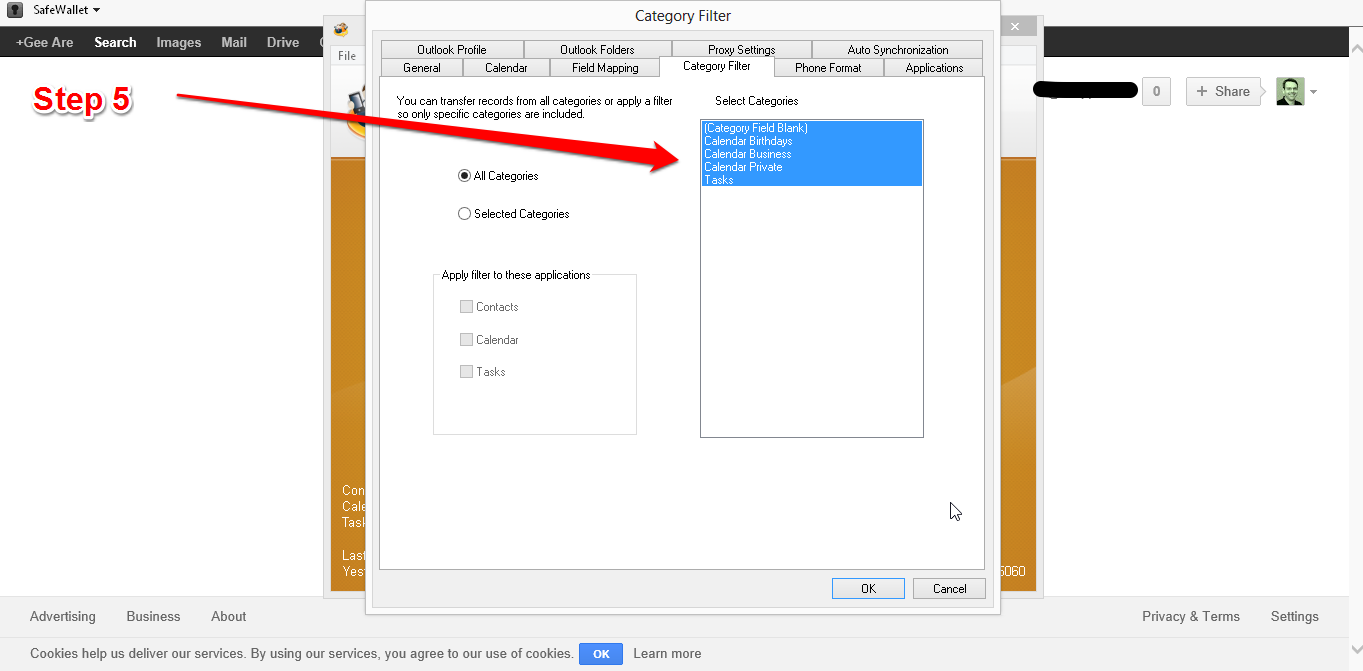
Task: Pick the Calendar Private list entry
Action: 743,167
